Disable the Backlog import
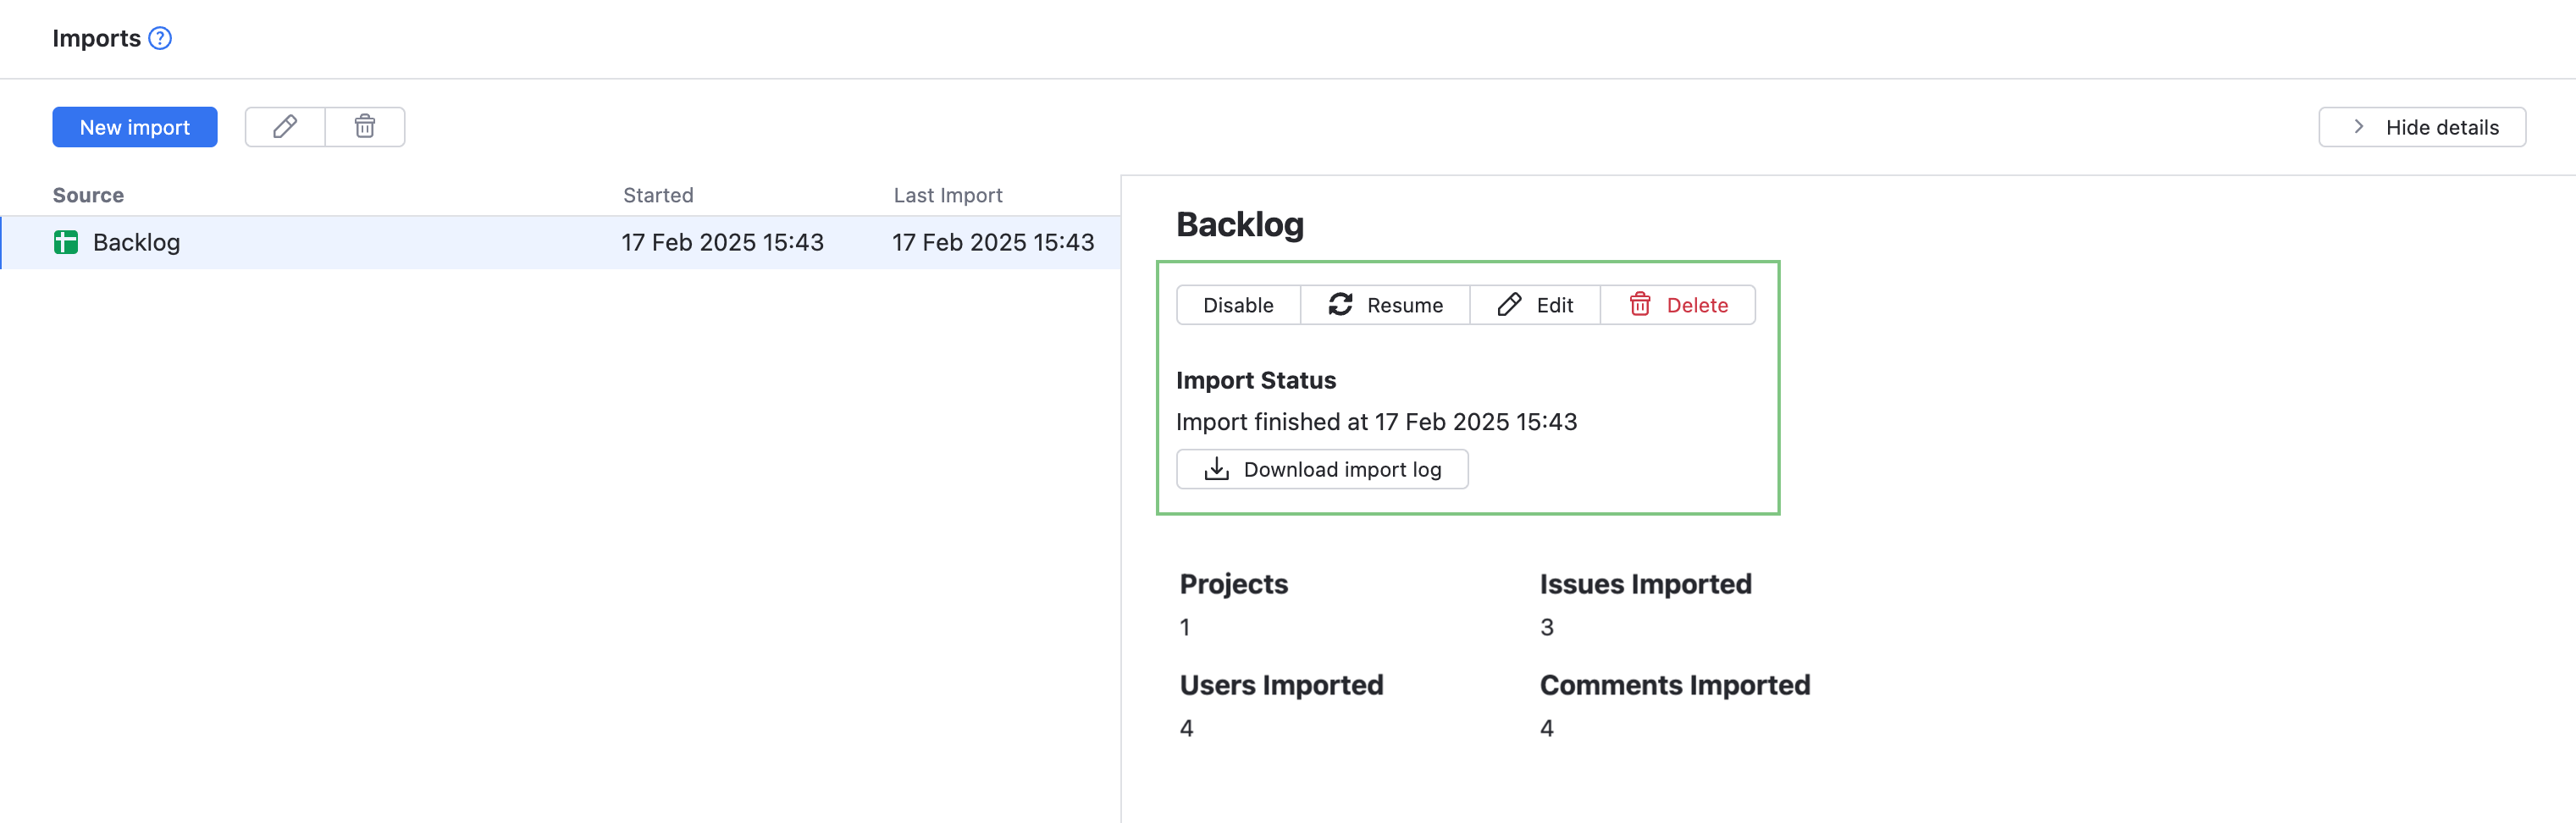Screen dimensions: 2576x823 point(1237,305)
